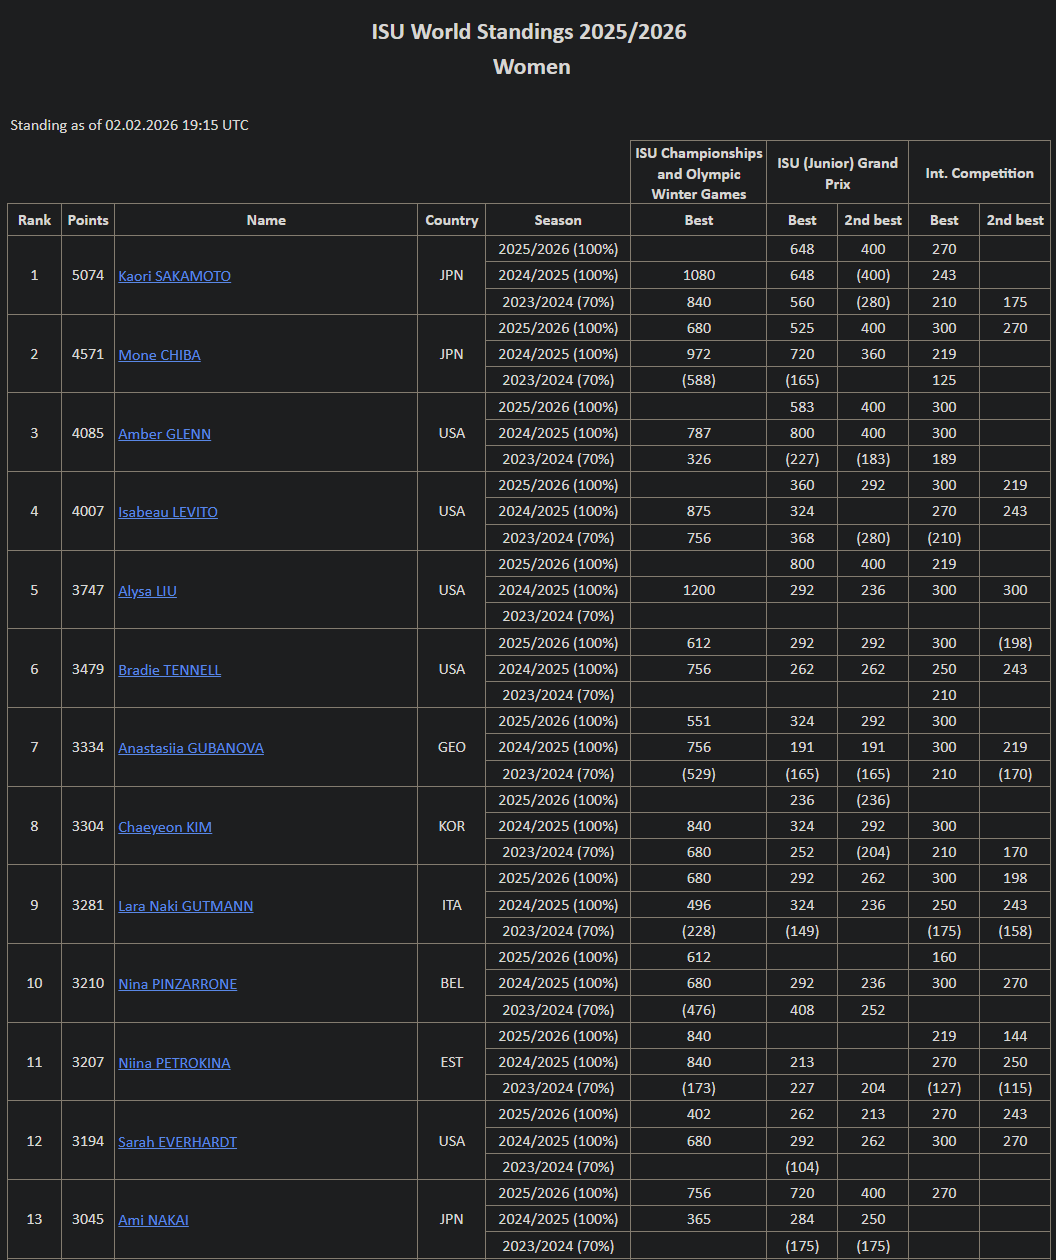1056x1260 pixels.
Task: Select GEO country cell for Gubanova
Action: pos(452,747)
